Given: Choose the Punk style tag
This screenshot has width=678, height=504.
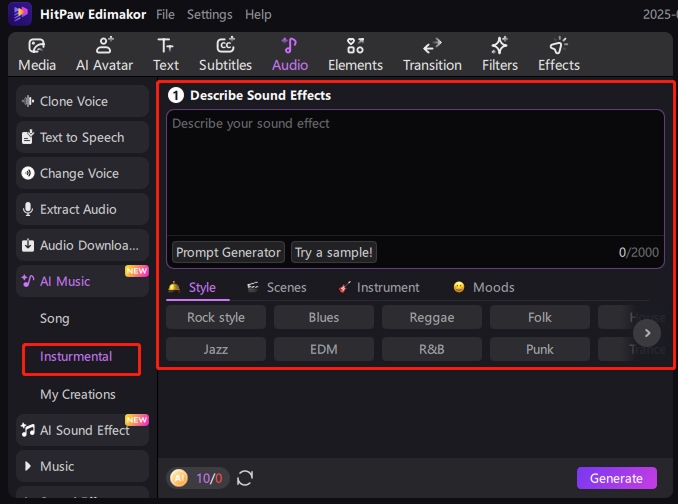Looking at the screenshot, I should pos(540,349).
